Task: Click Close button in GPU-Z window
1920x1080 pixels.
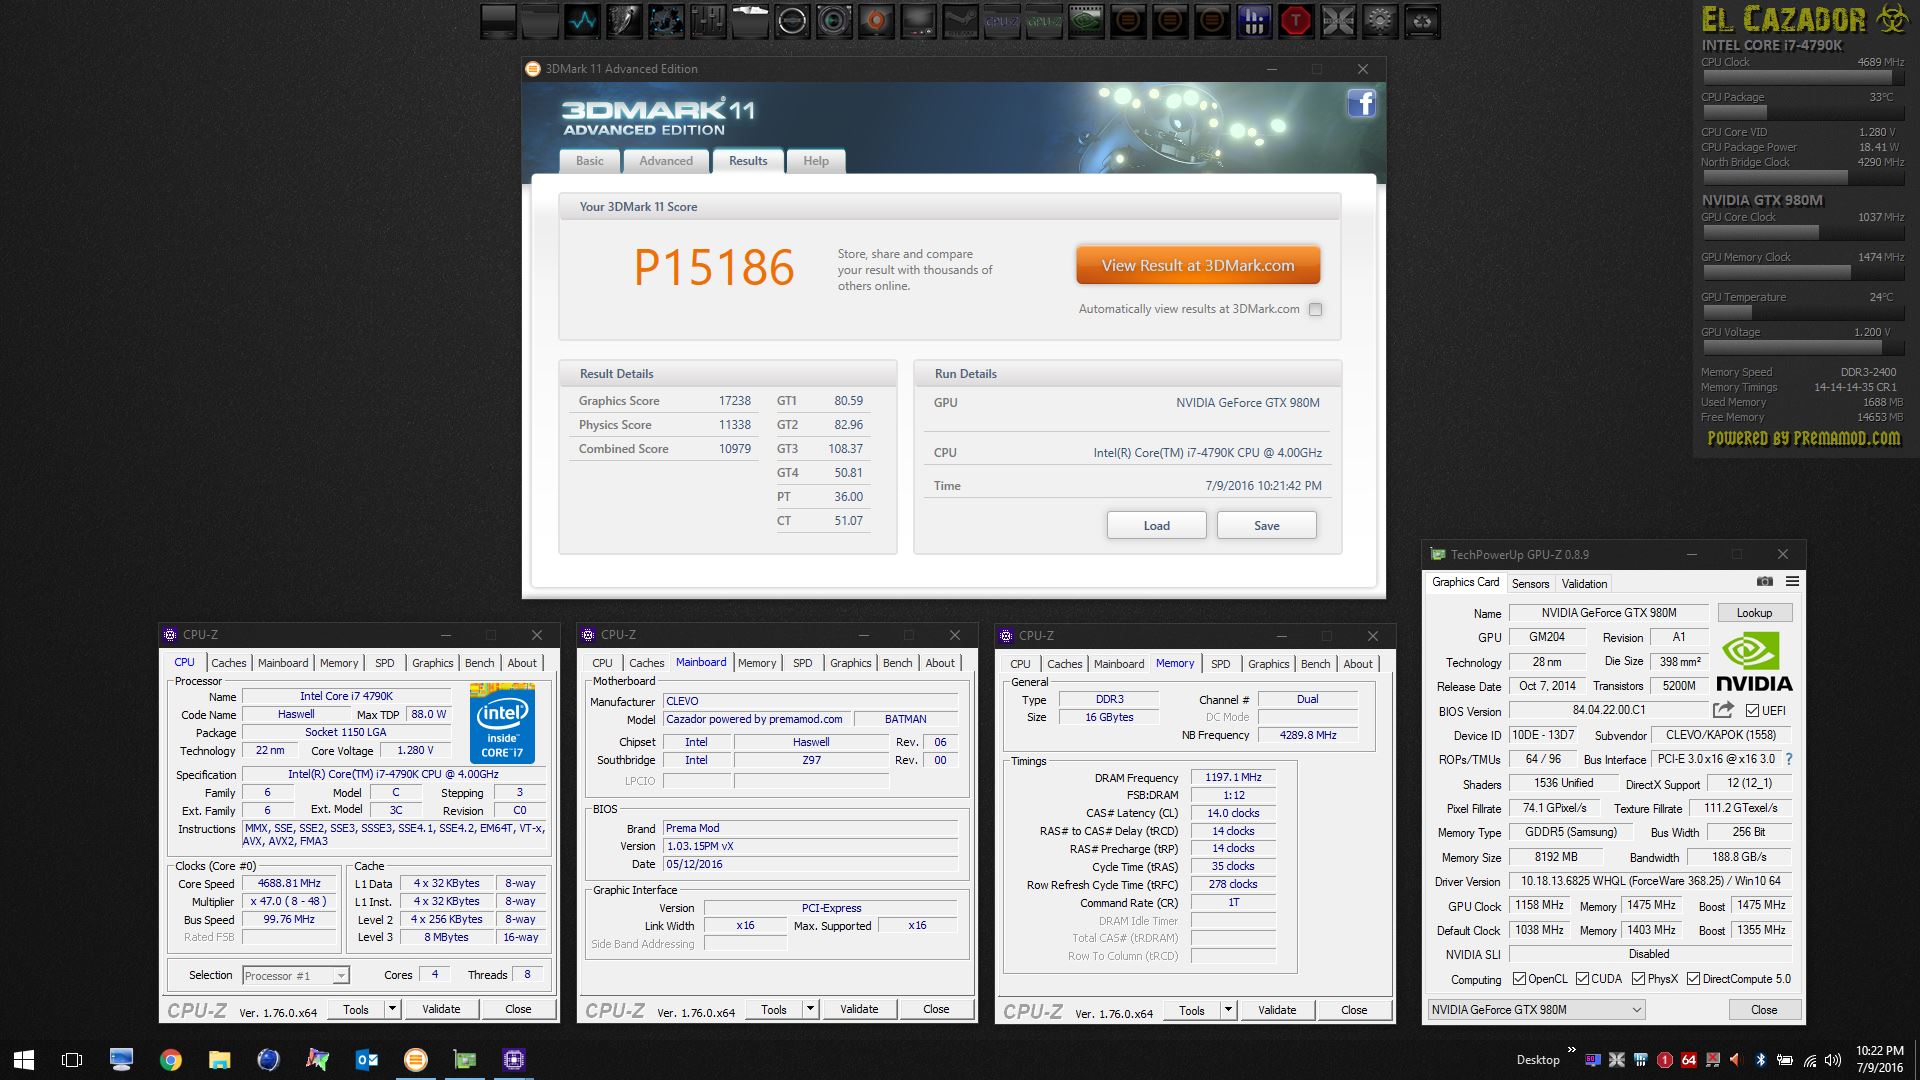Action: coord(1764,1010)
